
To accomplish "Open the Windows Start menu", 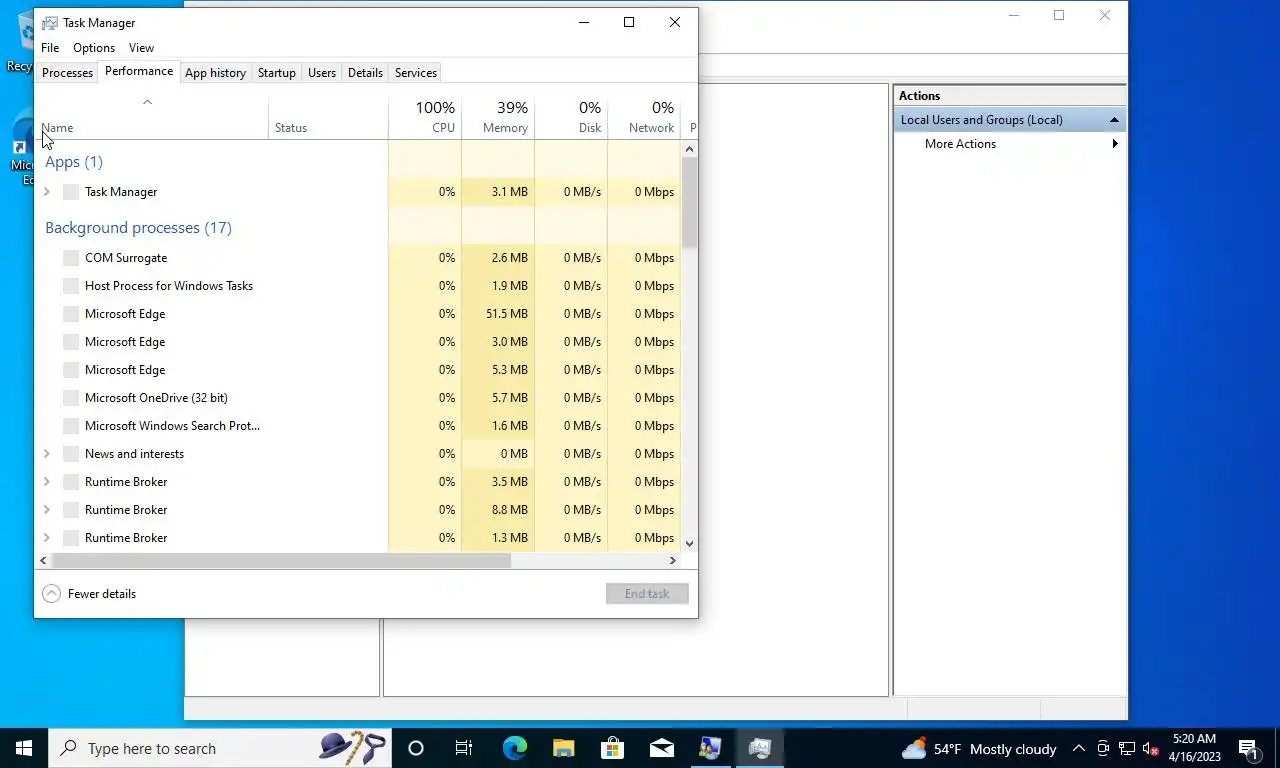I will pyautogui.click(x=24, y=748).
